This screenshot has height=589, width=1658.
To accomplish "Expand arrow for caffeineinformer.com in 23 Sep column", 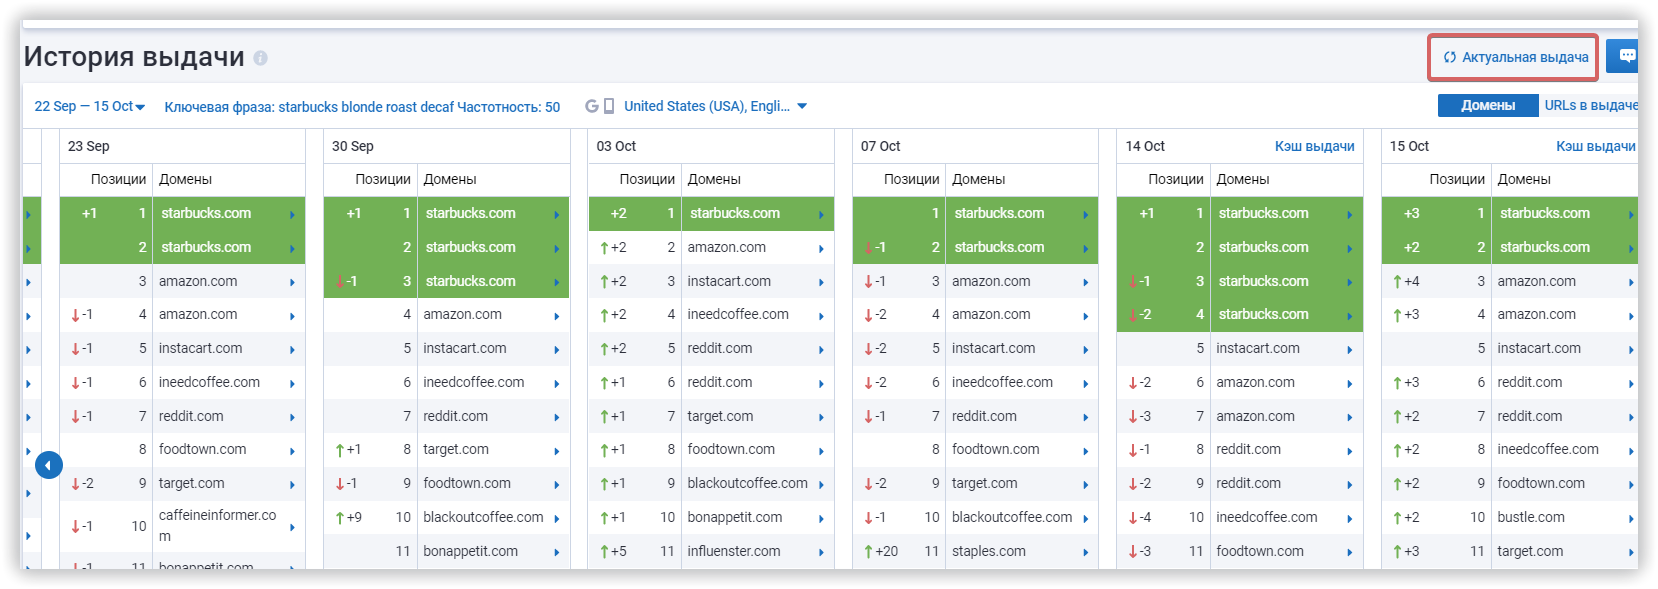I will point(292,527).
